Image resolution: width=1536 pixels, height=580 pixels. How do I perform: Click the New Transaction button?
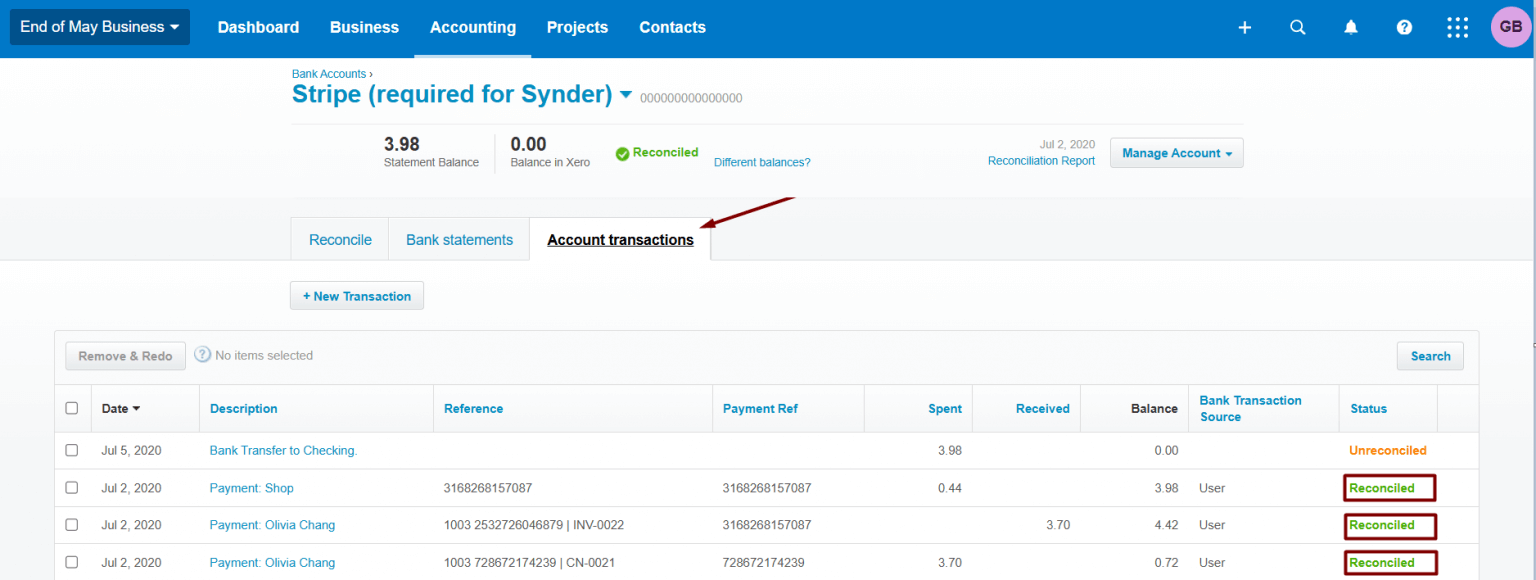click(x=356, y=295)
